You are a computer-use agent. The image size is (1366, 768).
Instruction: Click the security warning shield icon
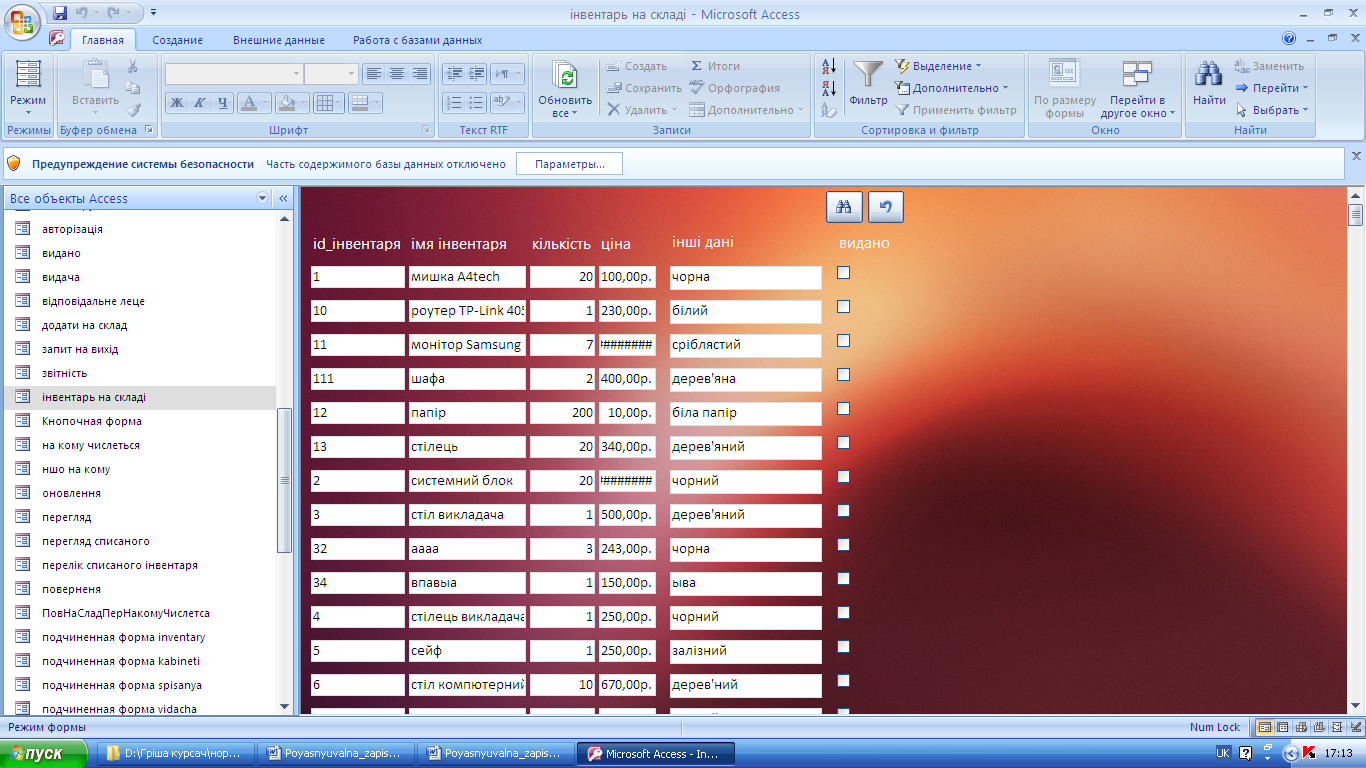click(14, 163)
